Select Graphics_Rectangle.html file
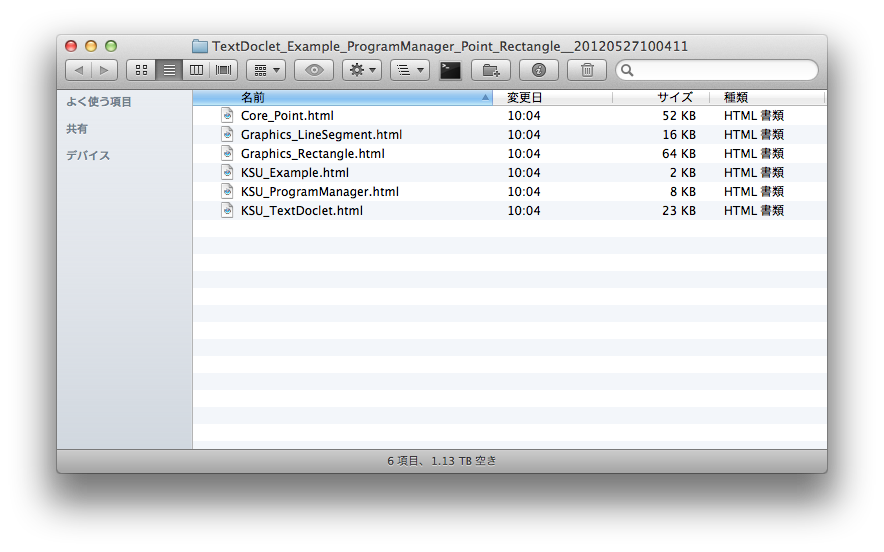Image resolution: width=884 pixels, height=552 pixels. pyautogui.click(x=312, y=153)
